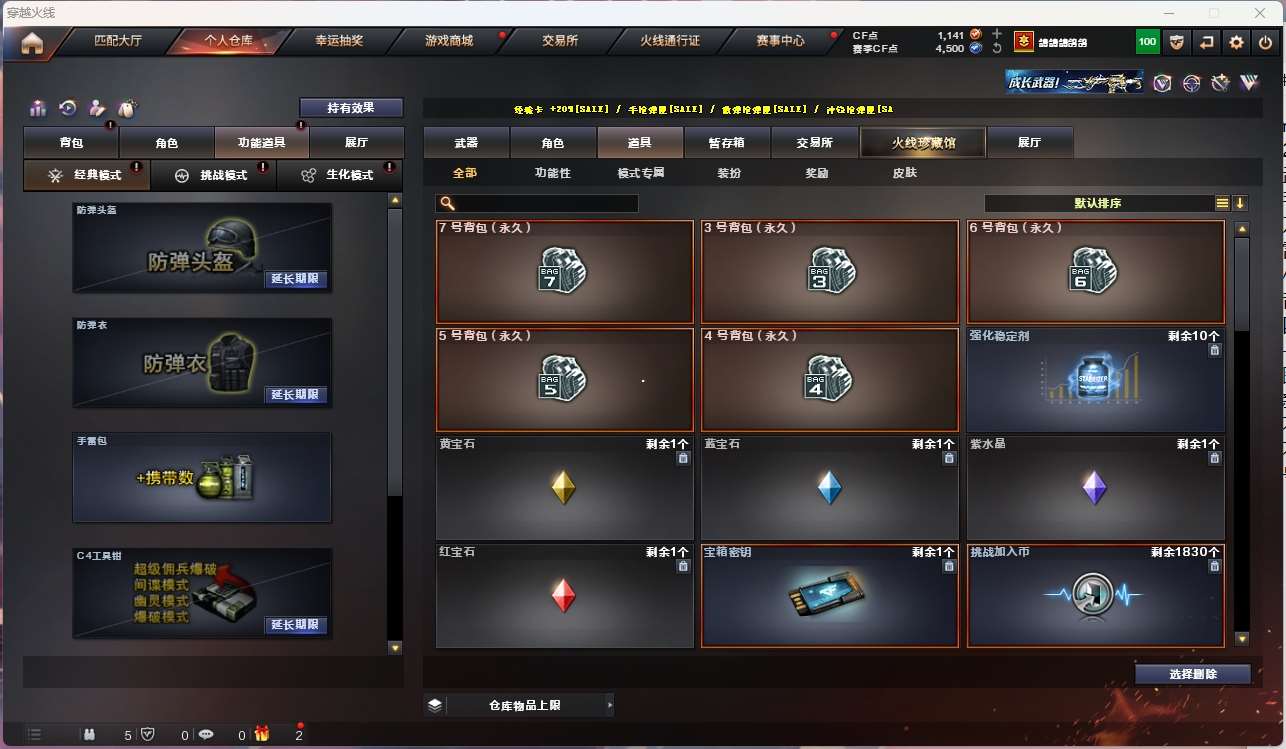Open the 仓库物品上限 expander
Viewport: 1286px width, 749px height.
tap(519, 705)
